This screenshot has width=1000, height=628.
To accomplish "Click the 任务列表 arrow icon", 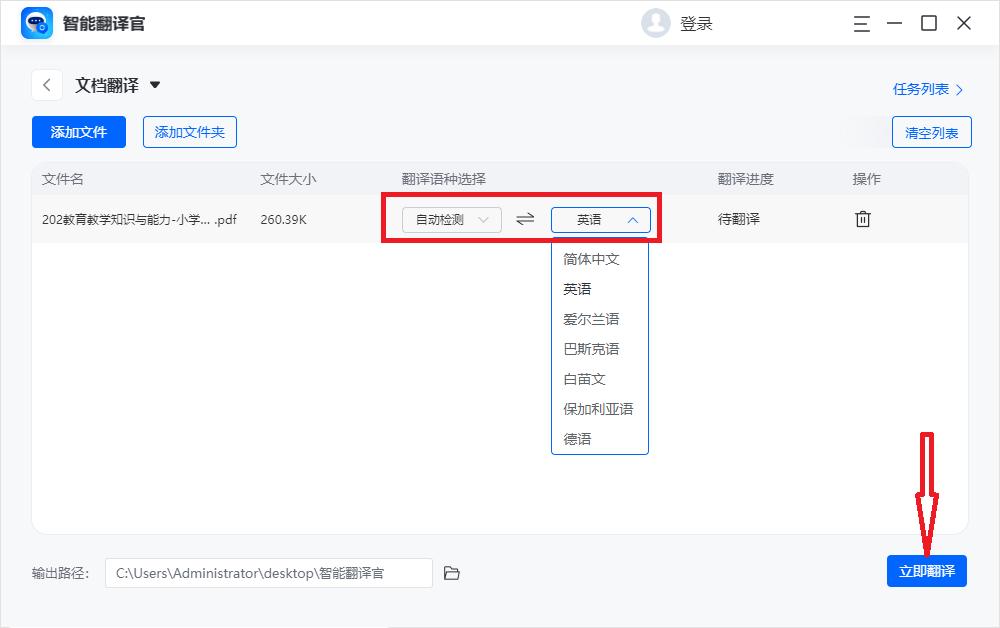I will (959, 89).
